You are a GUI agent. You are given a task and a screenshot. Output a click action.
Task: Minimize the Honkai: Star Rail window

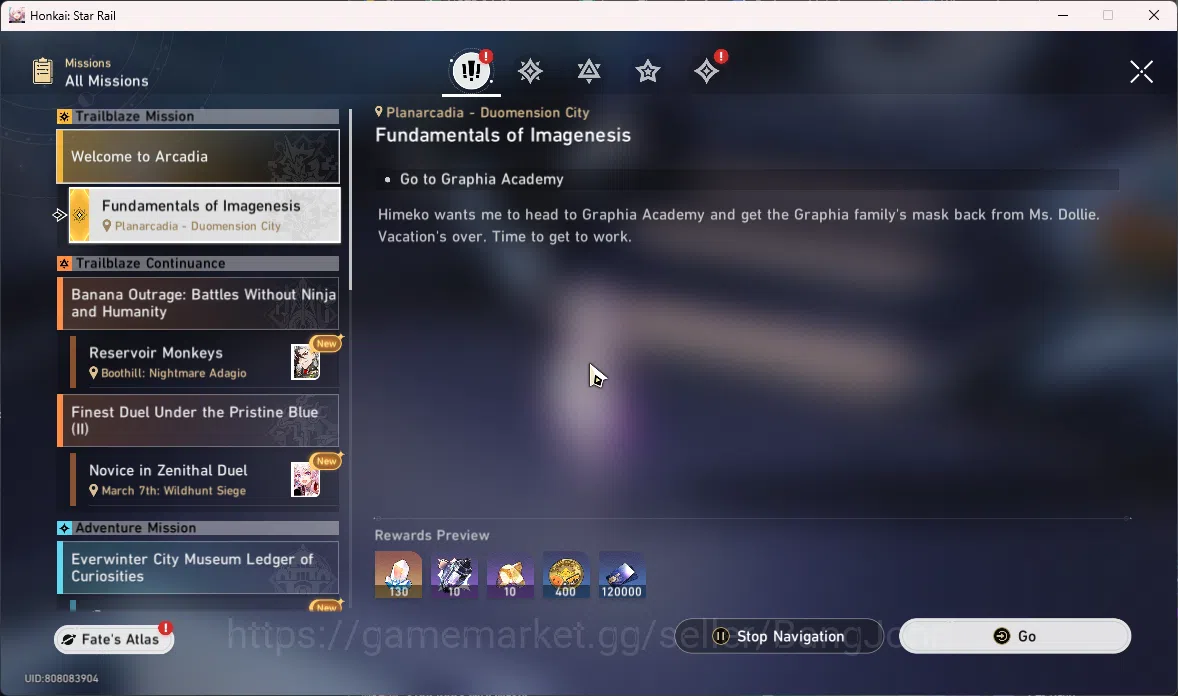coord(1063,15)
